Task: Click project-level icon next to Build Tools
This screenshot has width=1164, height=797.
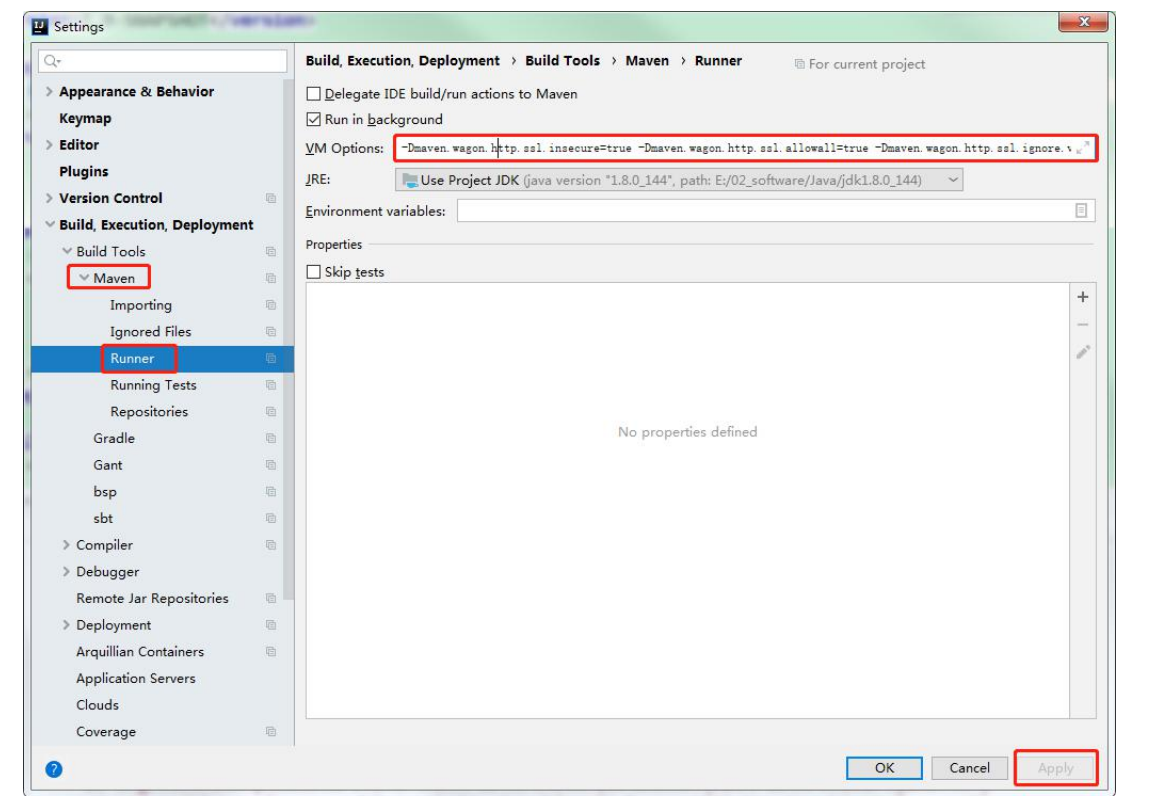Action: click(x=271, y=252)
